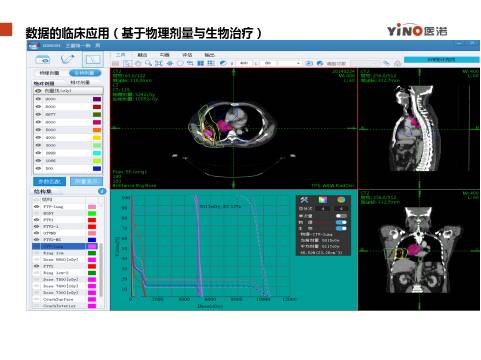Hide the PTV-lung structure via eye icon
Screen dimensions: 481x360
click(37, 207)
